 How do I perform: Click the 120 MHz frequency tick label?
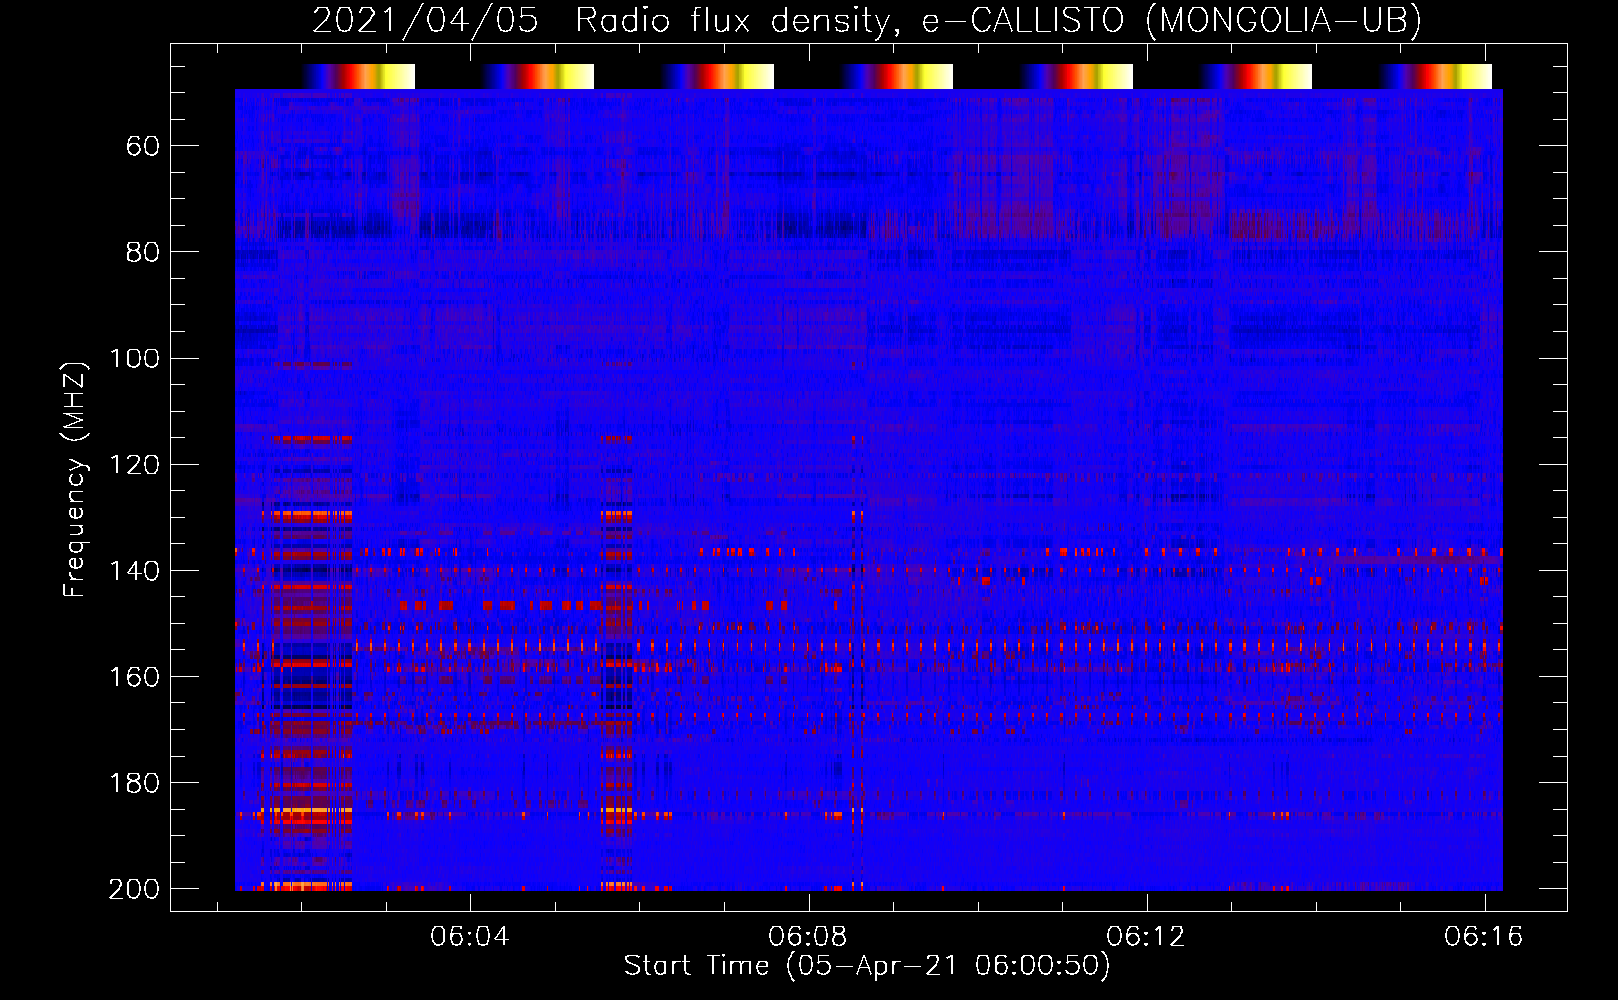pyautogui.click(x=135, y=465)
